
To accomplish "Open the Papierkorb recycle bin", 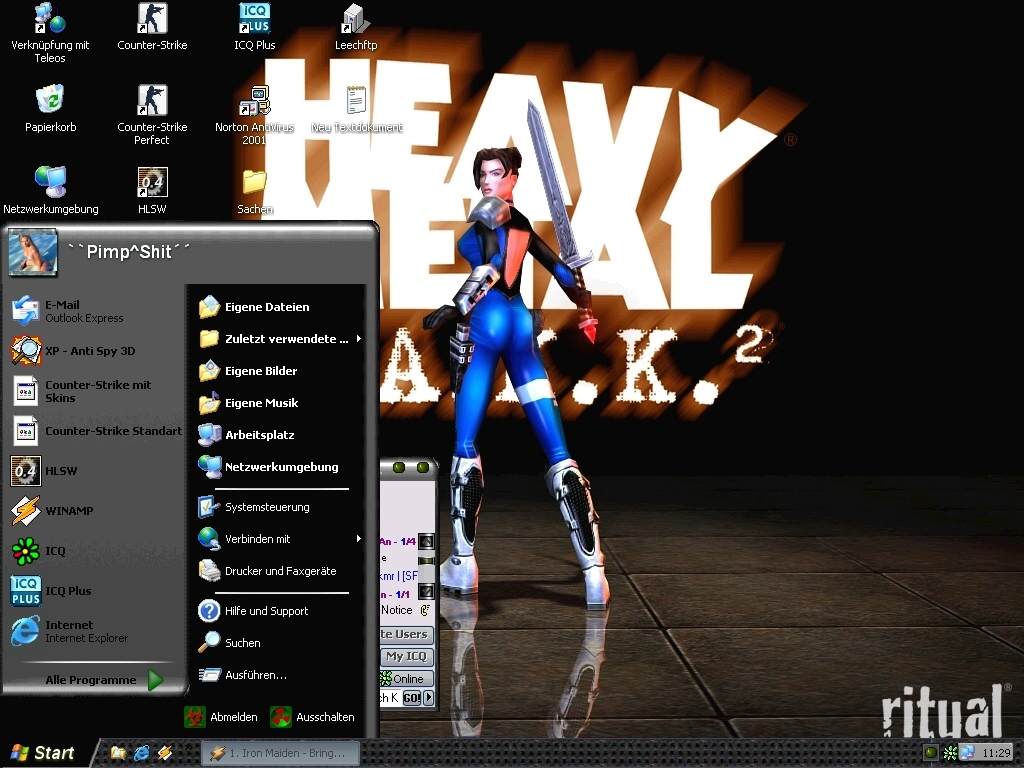I will (x=50, y=108).
